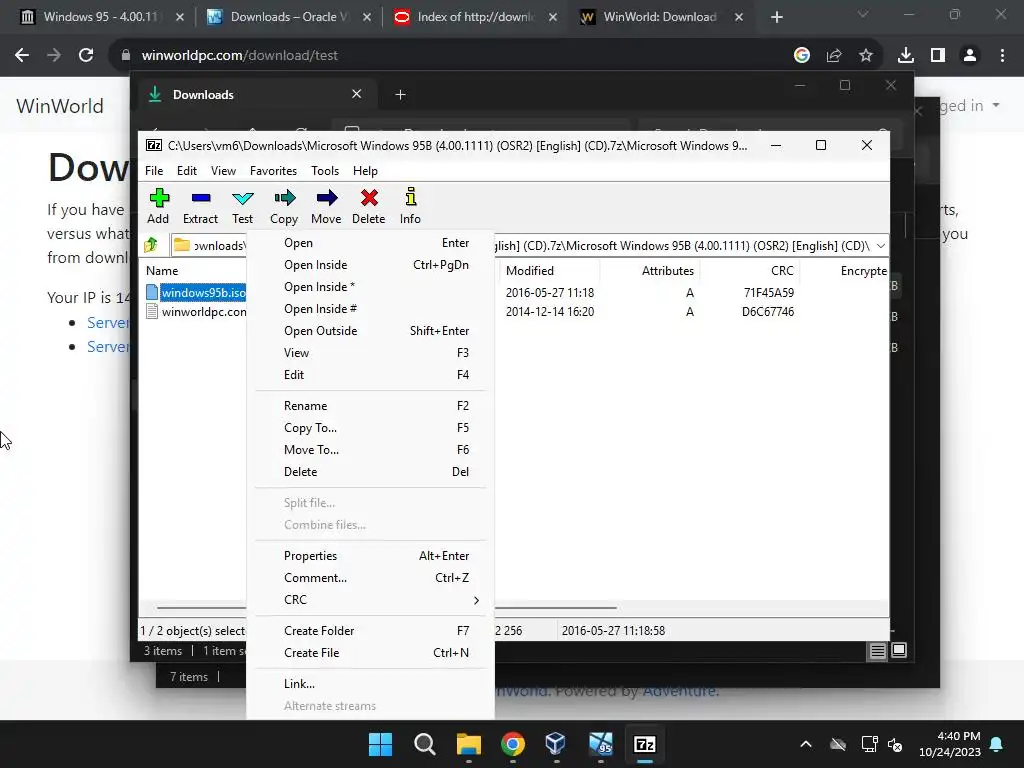This screenshot has height=768, width=1024.
Task: Select the winworldpc.com text file icon
Action: point(152,312)
